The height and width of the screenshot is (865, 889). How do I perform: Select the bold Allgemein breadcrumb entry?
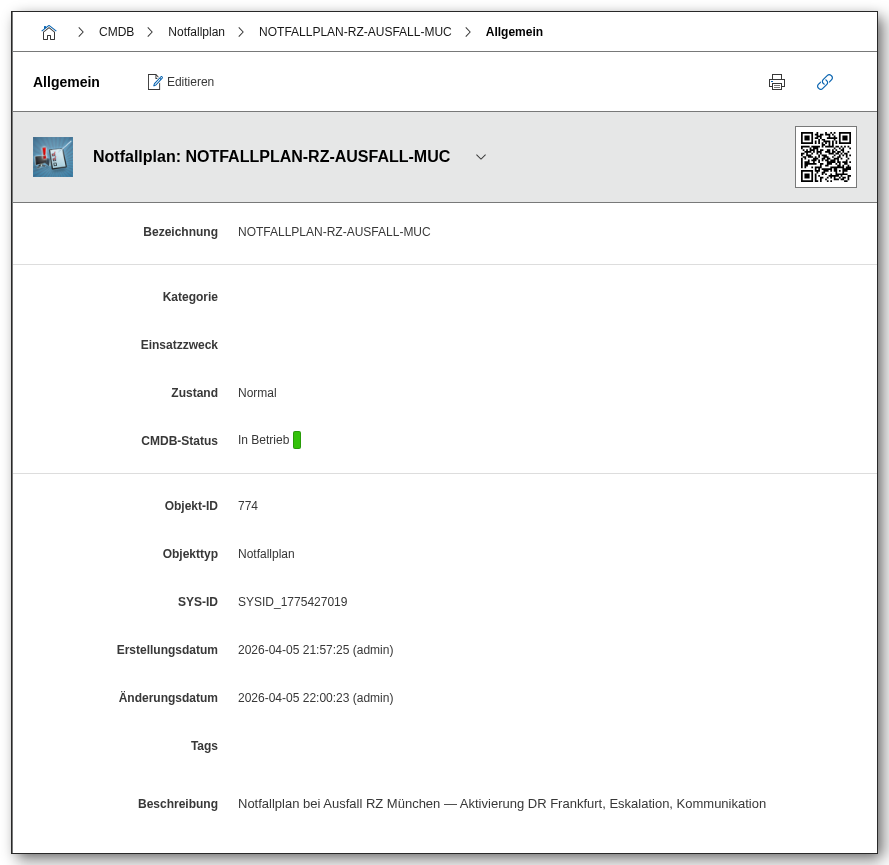point(514,32)
